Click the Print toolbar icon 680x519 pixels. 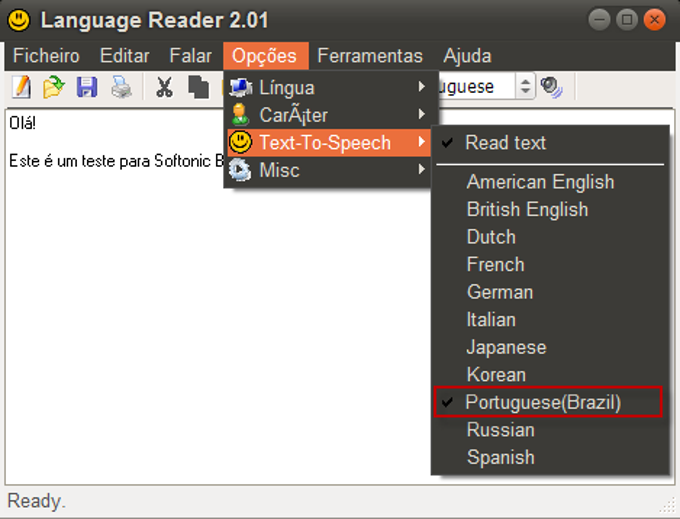click(121, 87)
